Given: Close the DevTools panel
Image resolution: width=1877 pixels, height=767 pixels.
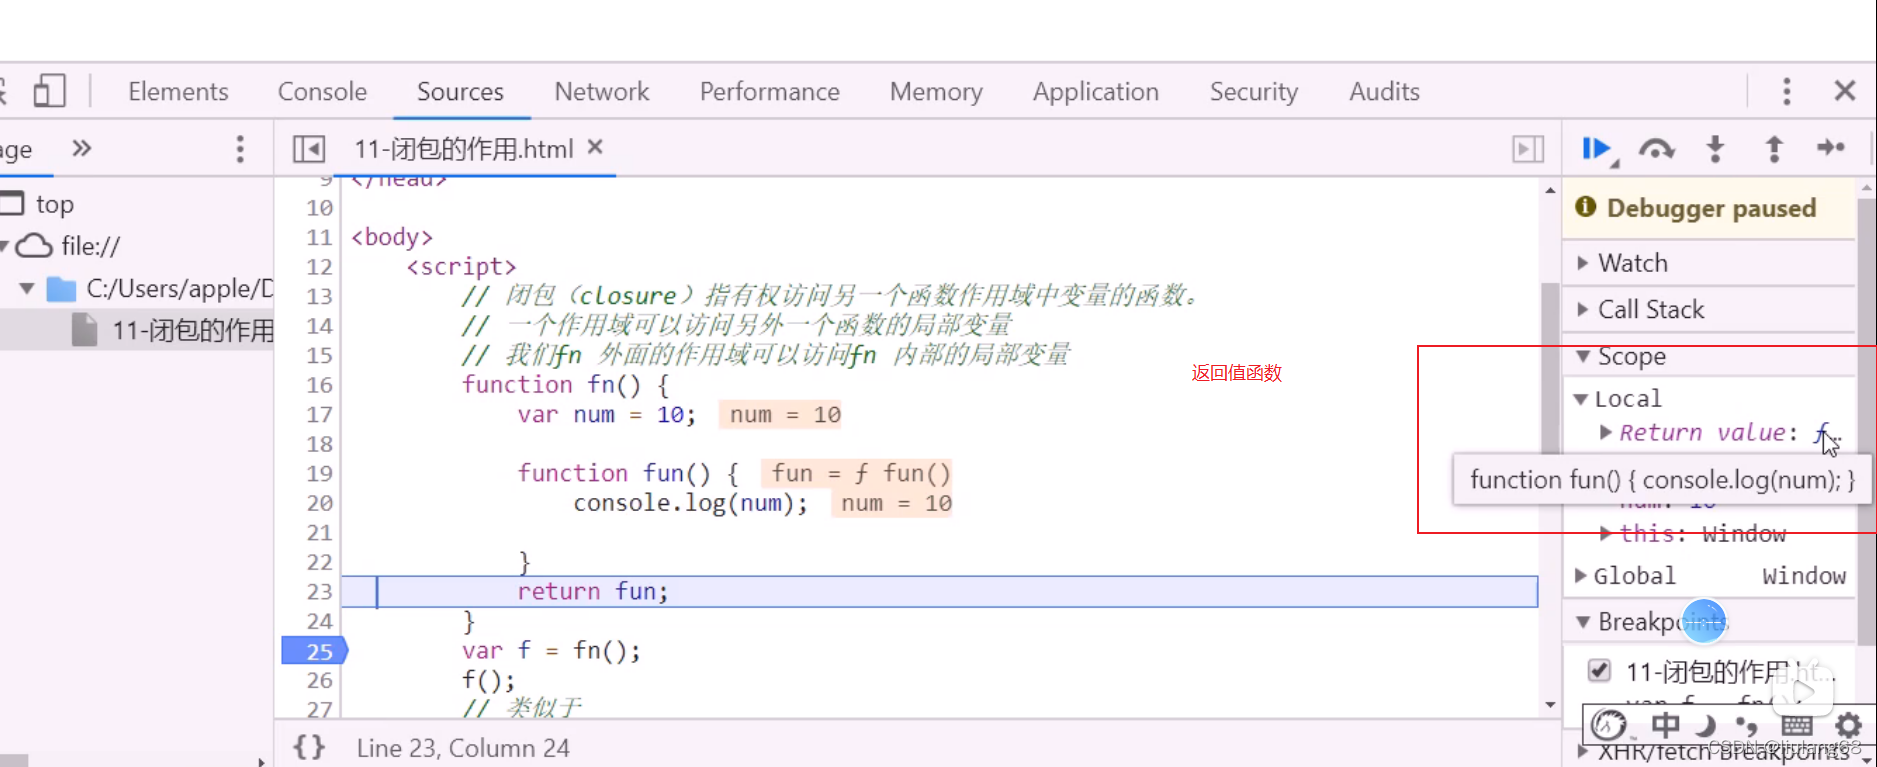Looking at the screenshot, I should point(1845,91).
